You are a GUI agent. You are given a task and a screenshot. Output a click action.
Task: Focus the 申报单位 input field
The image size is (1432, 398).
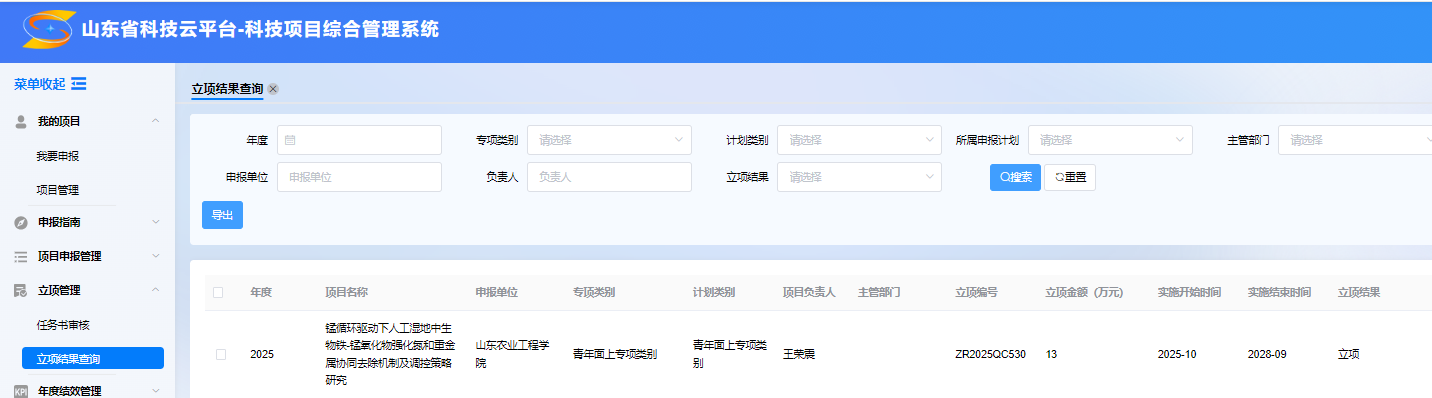[359, 177]
